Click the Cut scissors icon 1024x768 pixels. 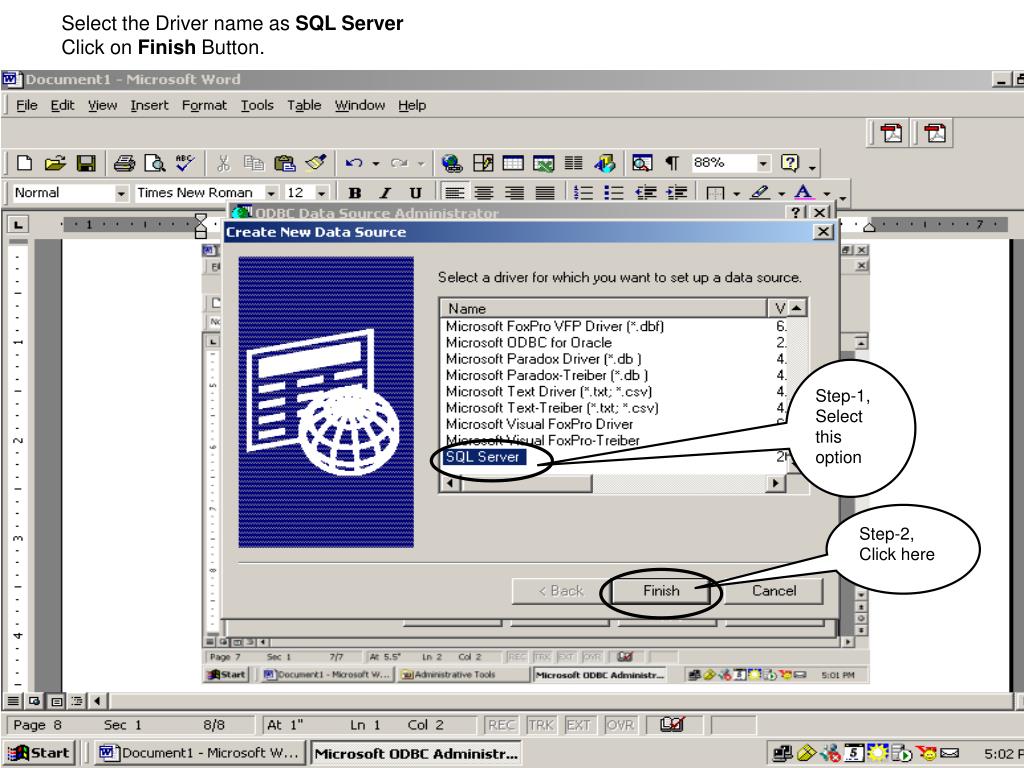pyautogui.click(x=223, y=163)
